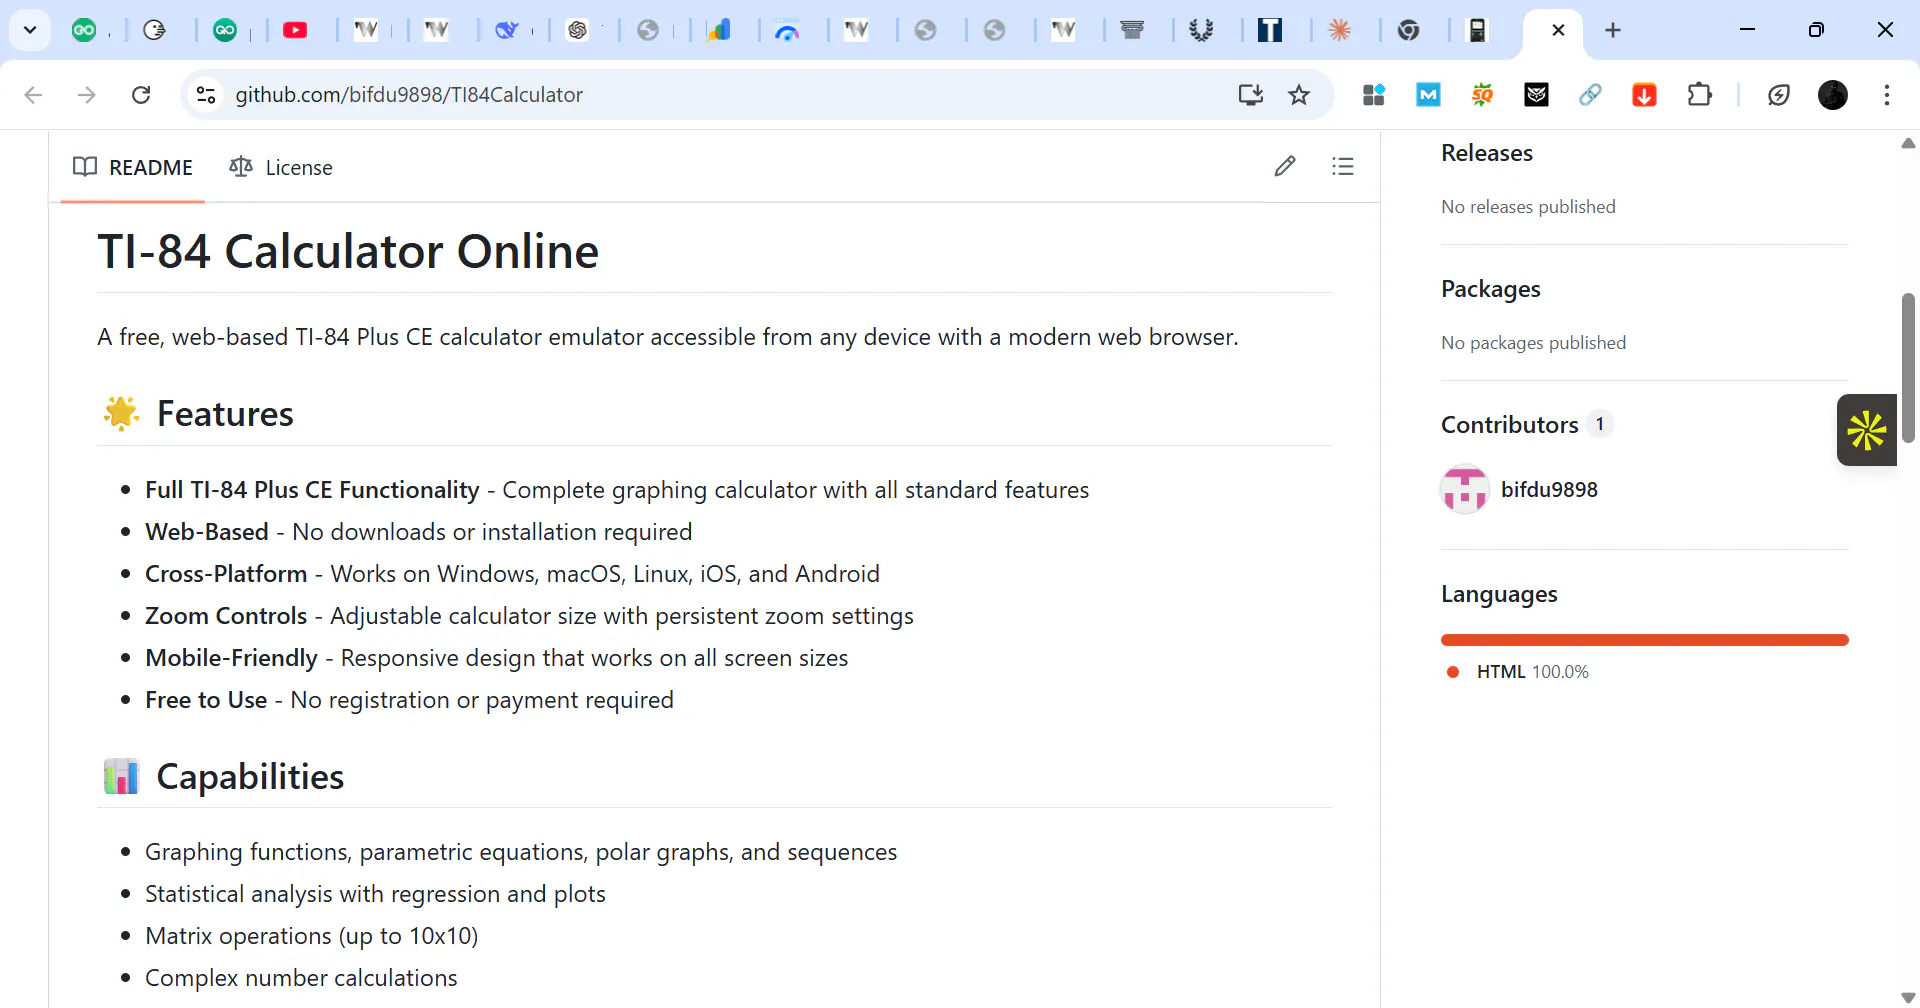This screenshot has height=1008, width=1920.
Task: Switch to the pillar column favicon tab
Action: pyautogui.click(x=1132, y=30)
